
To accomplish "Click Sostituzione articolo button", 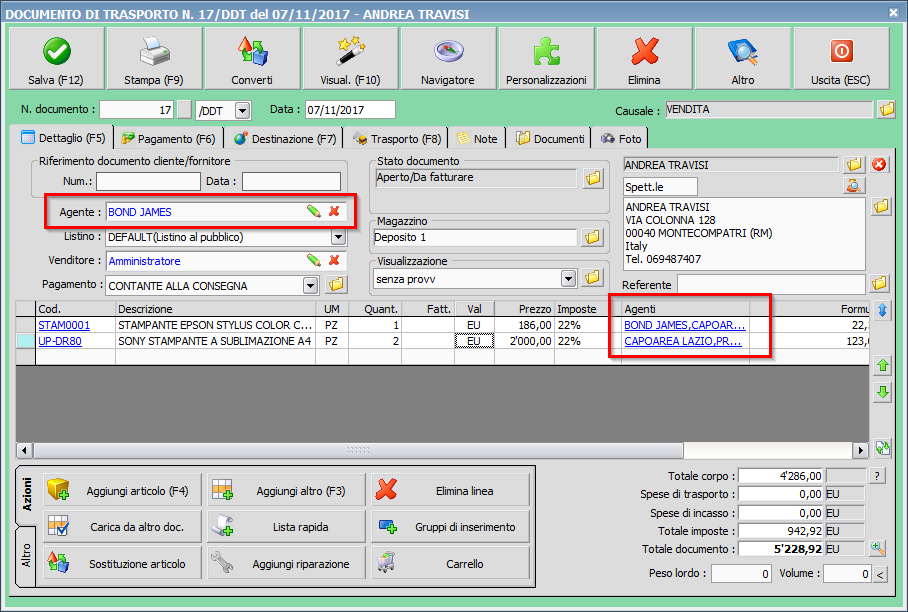I will pos(122,563).
